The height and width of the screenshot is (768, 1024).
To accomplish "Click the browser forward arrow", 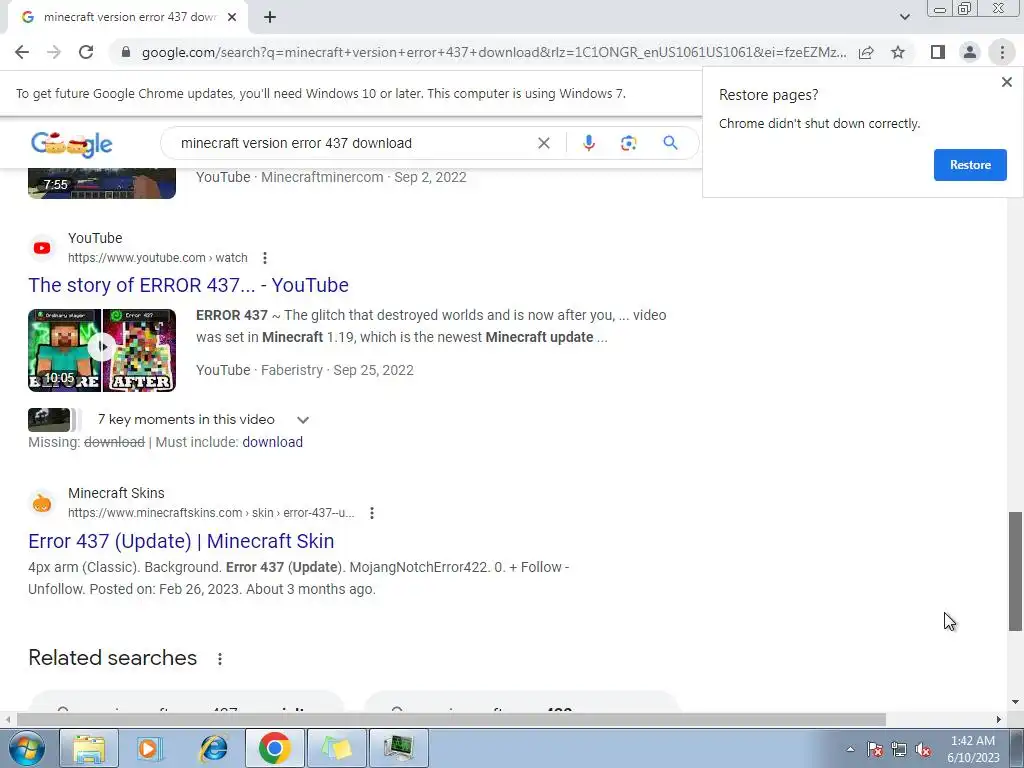I will point(54,52).
